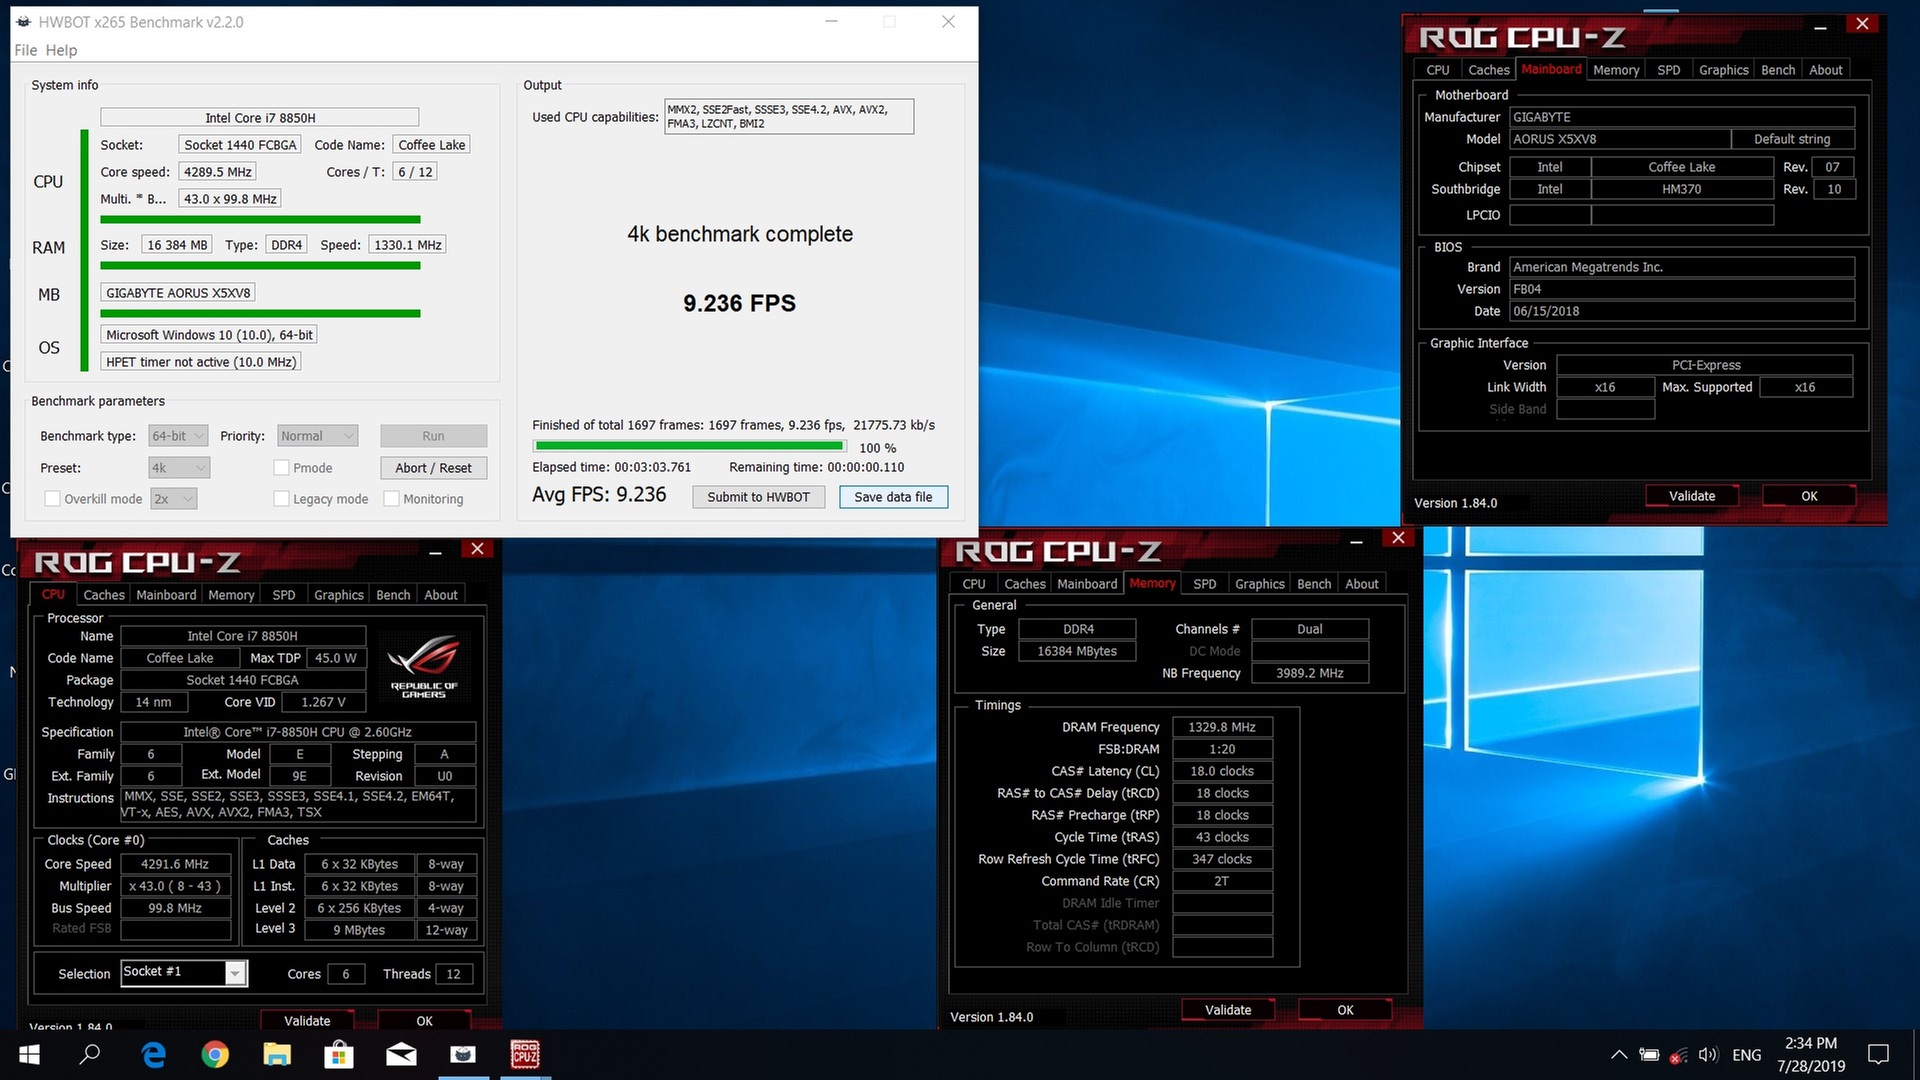Open File Explorer from taskbar
Screen dimensions: 1920x1080
(277, 1055)
